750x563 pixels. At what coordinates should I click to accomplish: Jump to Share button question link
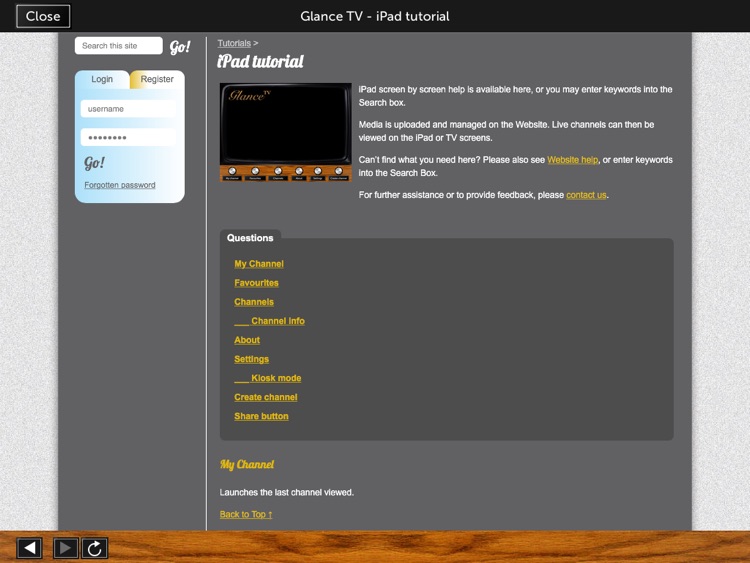[261, 416]
